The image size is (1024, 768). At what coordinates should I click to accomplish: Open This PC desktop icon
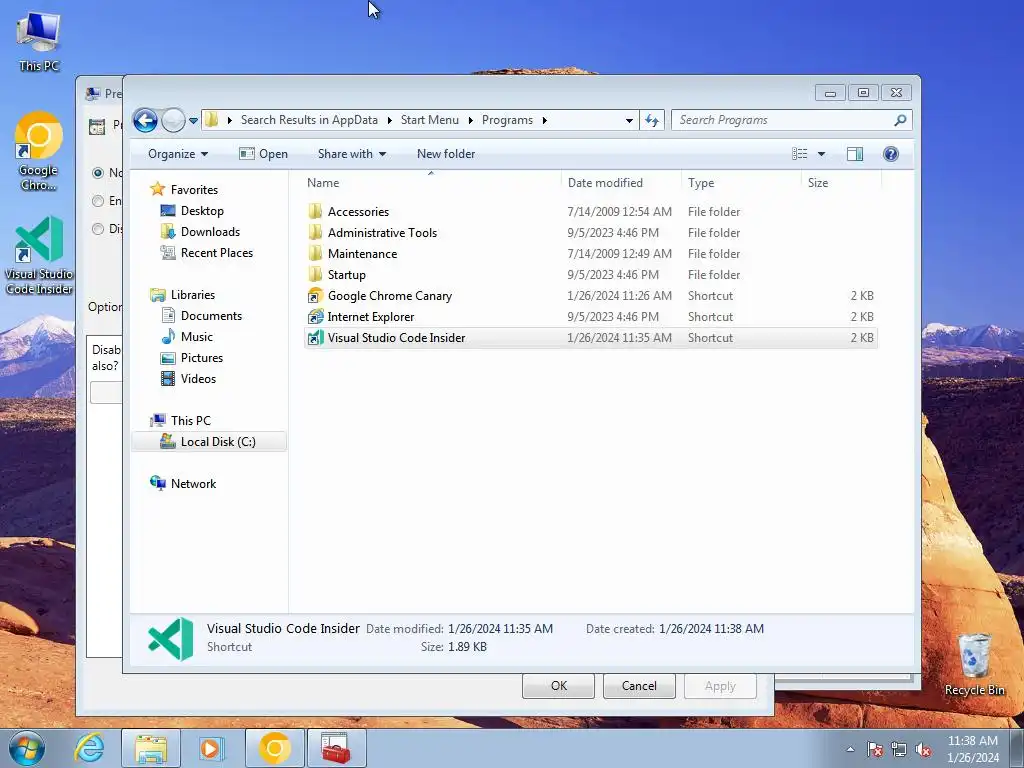click(x=39, y=40)
